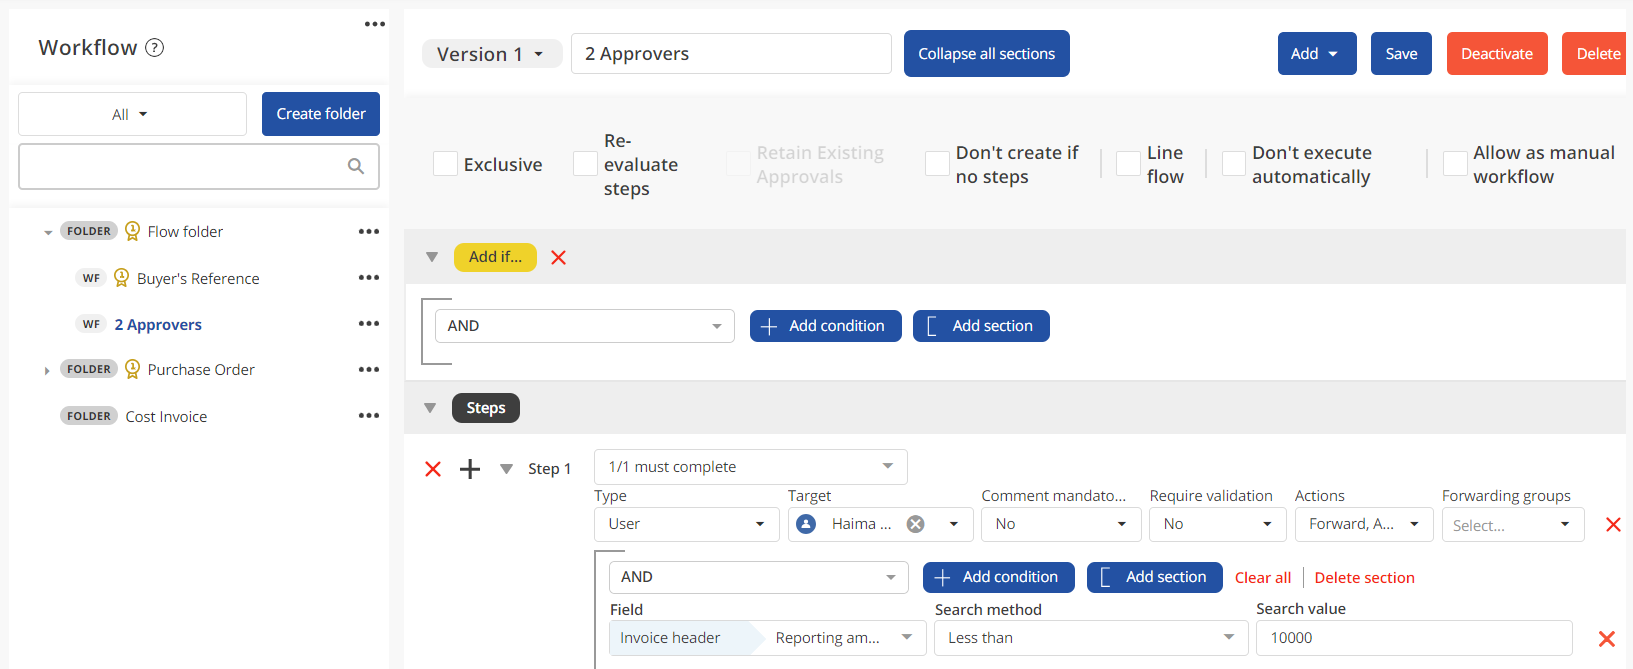
Task: Remove the Add if section with red X
Action: click(x=558, y=258)
